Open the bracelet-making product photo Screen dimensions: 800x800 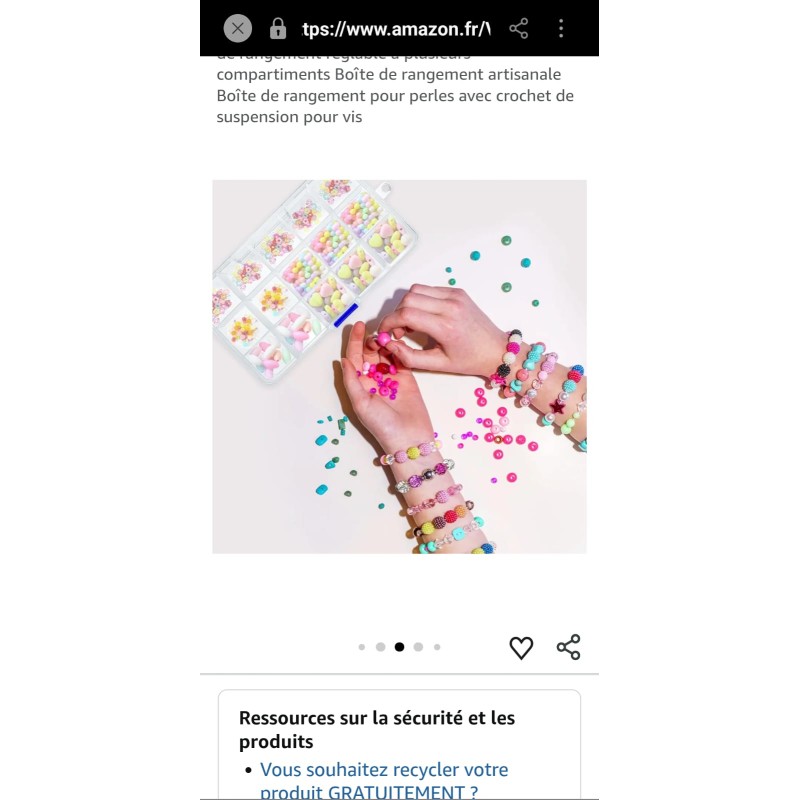coord(399,367)
